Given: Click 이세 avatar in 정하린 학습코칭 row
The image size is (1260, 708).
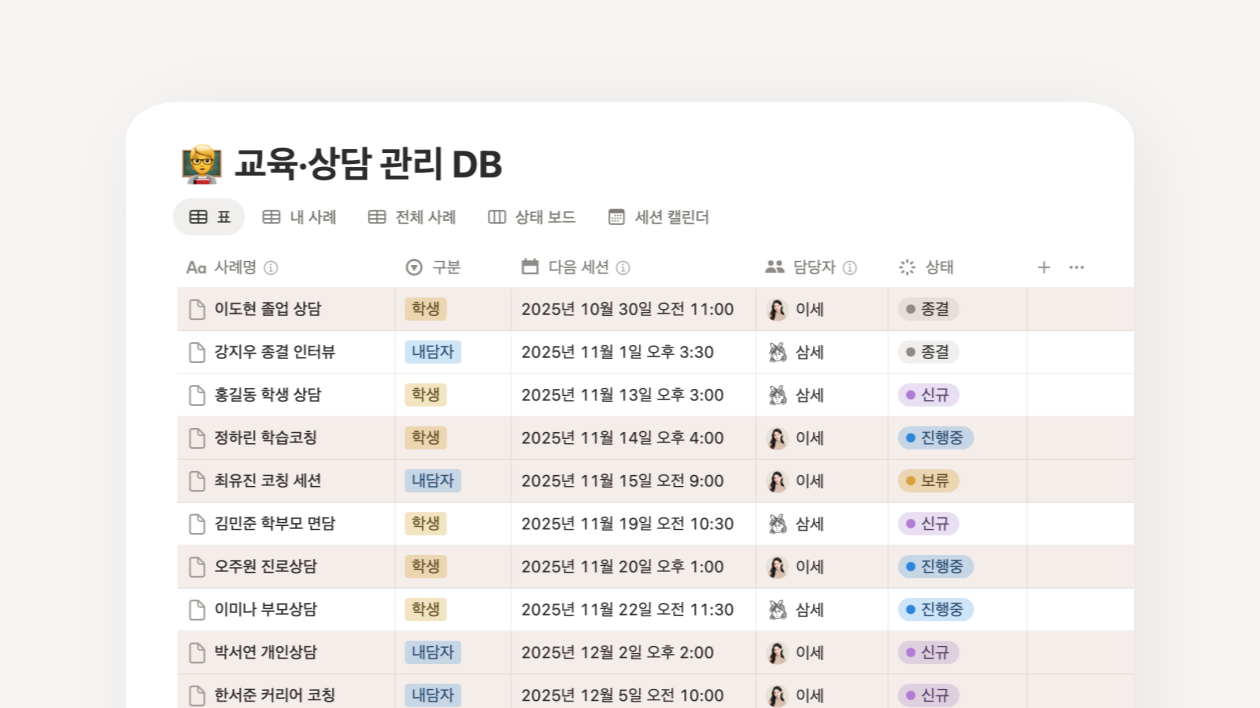Looking at the screenshot, I should (777, 438).
